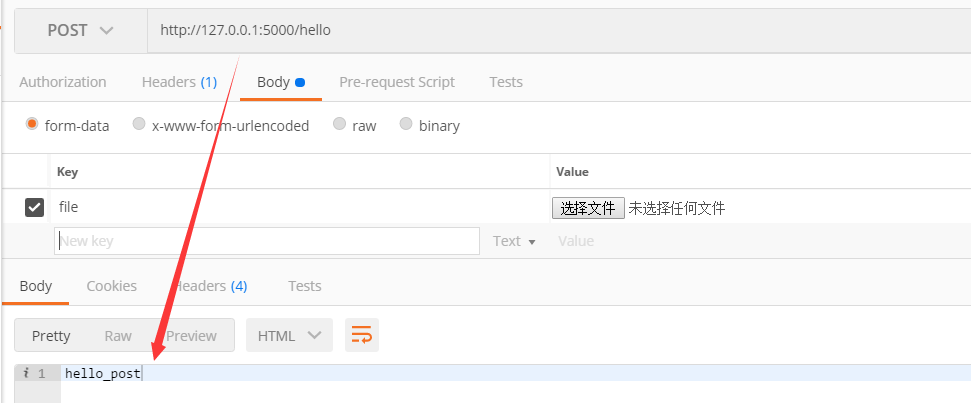Image resolution: width=971 pixels, height=403 pixels.
Task: Choose the binary body type
Action: tap(406, 125)
